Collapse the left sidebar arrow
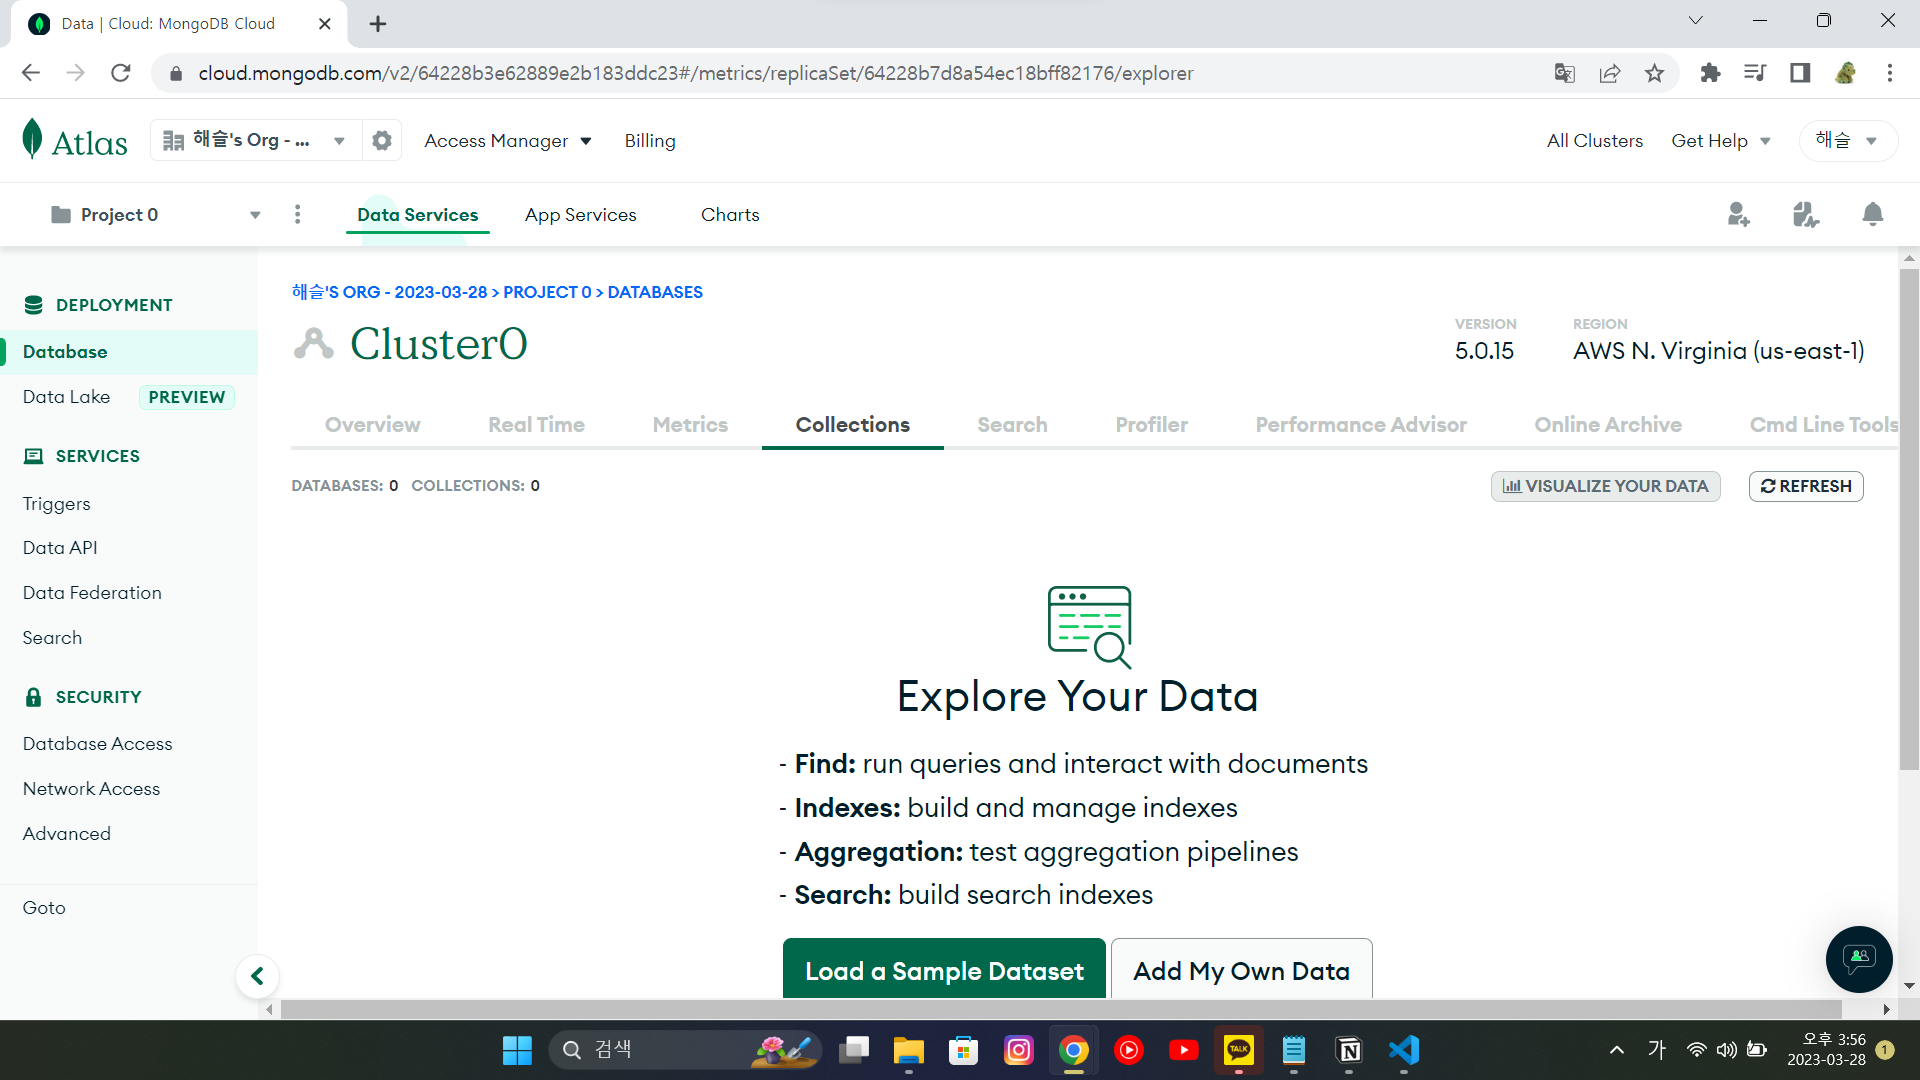1920x1080 pixels. click(x=257, y=976)
